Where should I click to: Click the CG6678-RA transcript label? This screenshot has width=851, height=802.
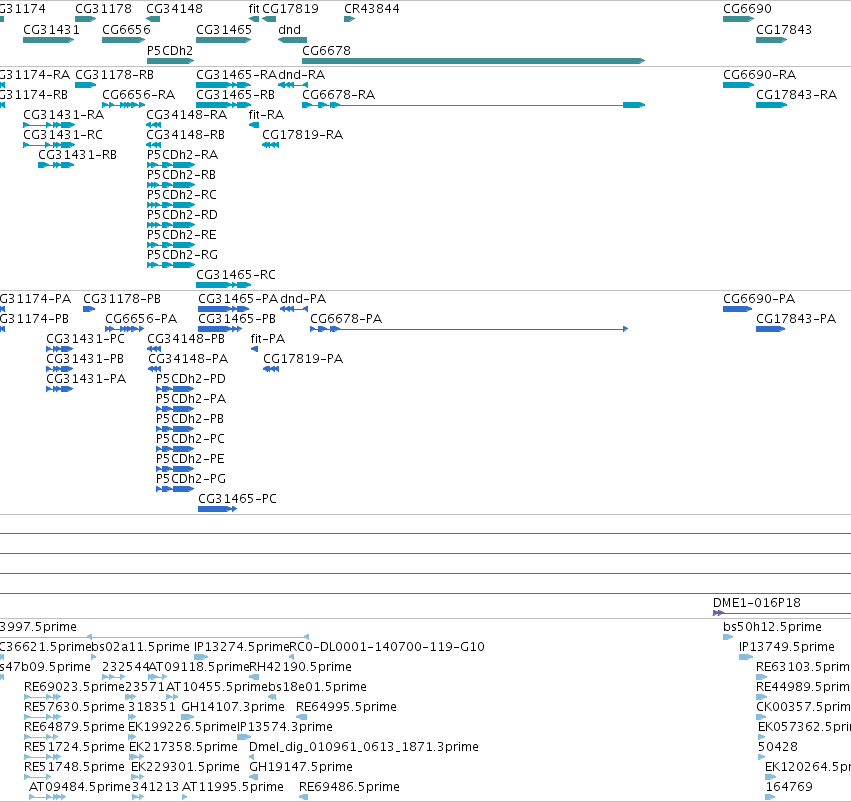(338, 95)
